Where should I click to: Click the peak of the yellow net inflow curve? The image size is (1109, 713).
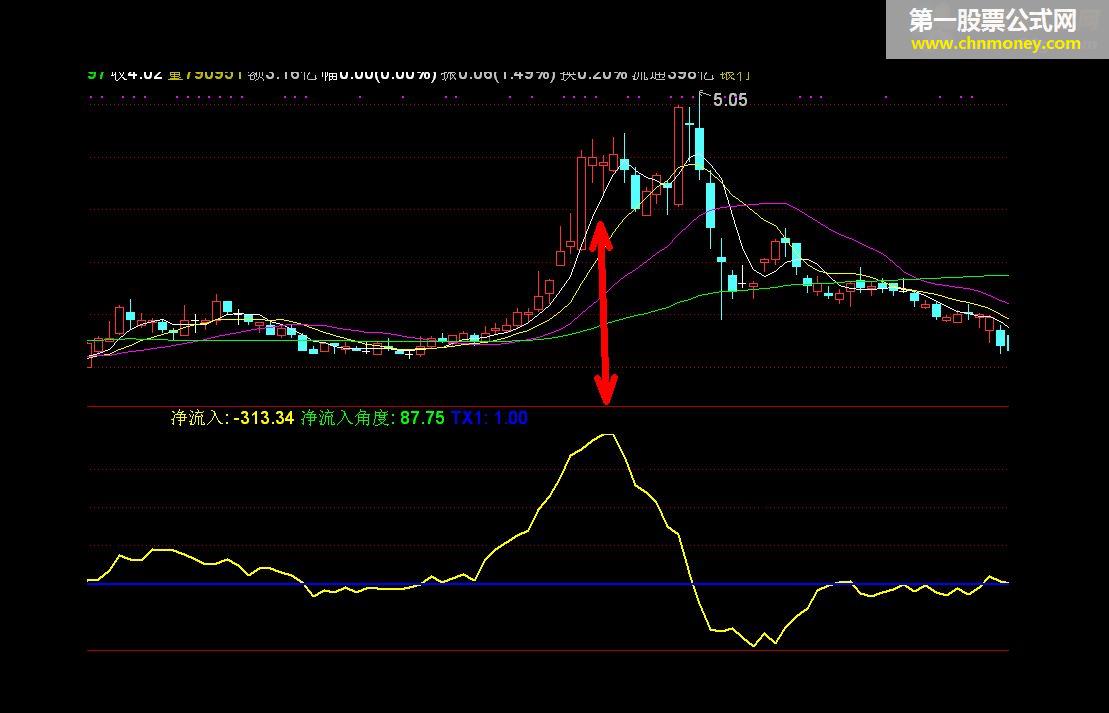pyautogui.click(x=608, y=434)
